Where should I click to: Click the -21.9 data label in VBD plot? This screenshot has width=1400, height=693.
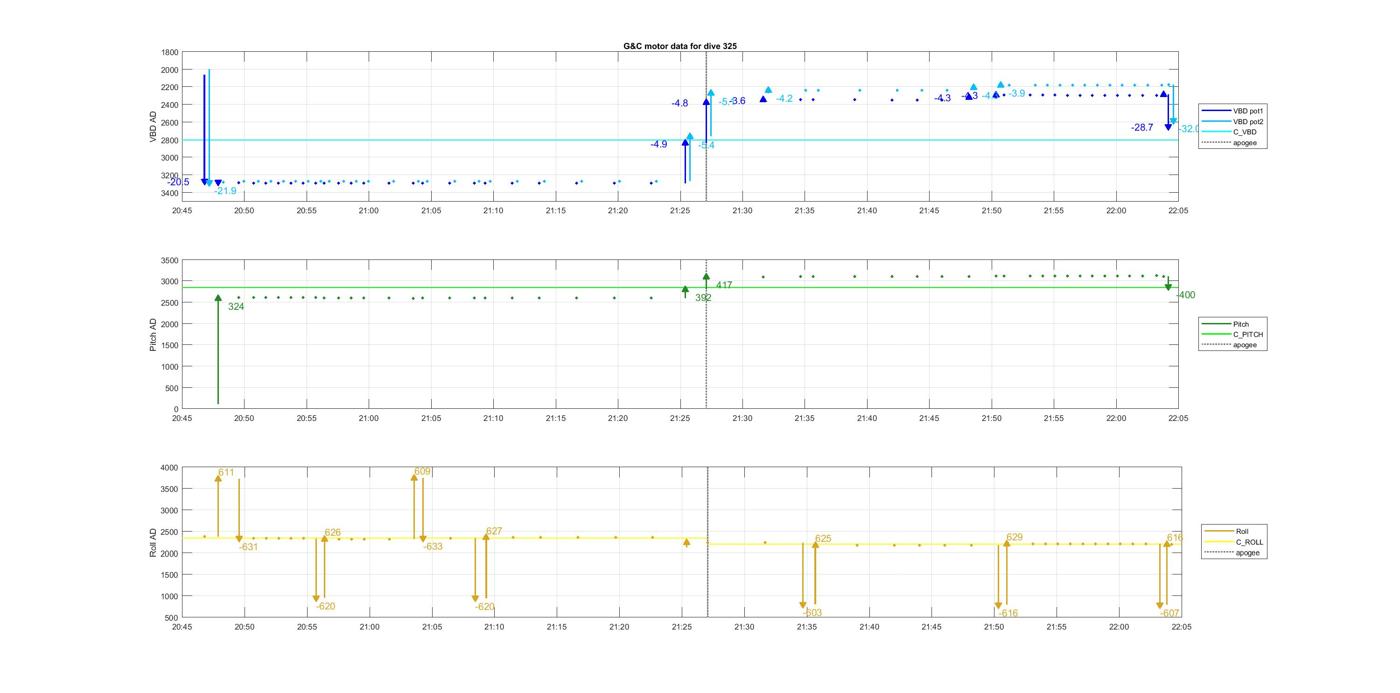pyautogui.click(x=226, y=191)
